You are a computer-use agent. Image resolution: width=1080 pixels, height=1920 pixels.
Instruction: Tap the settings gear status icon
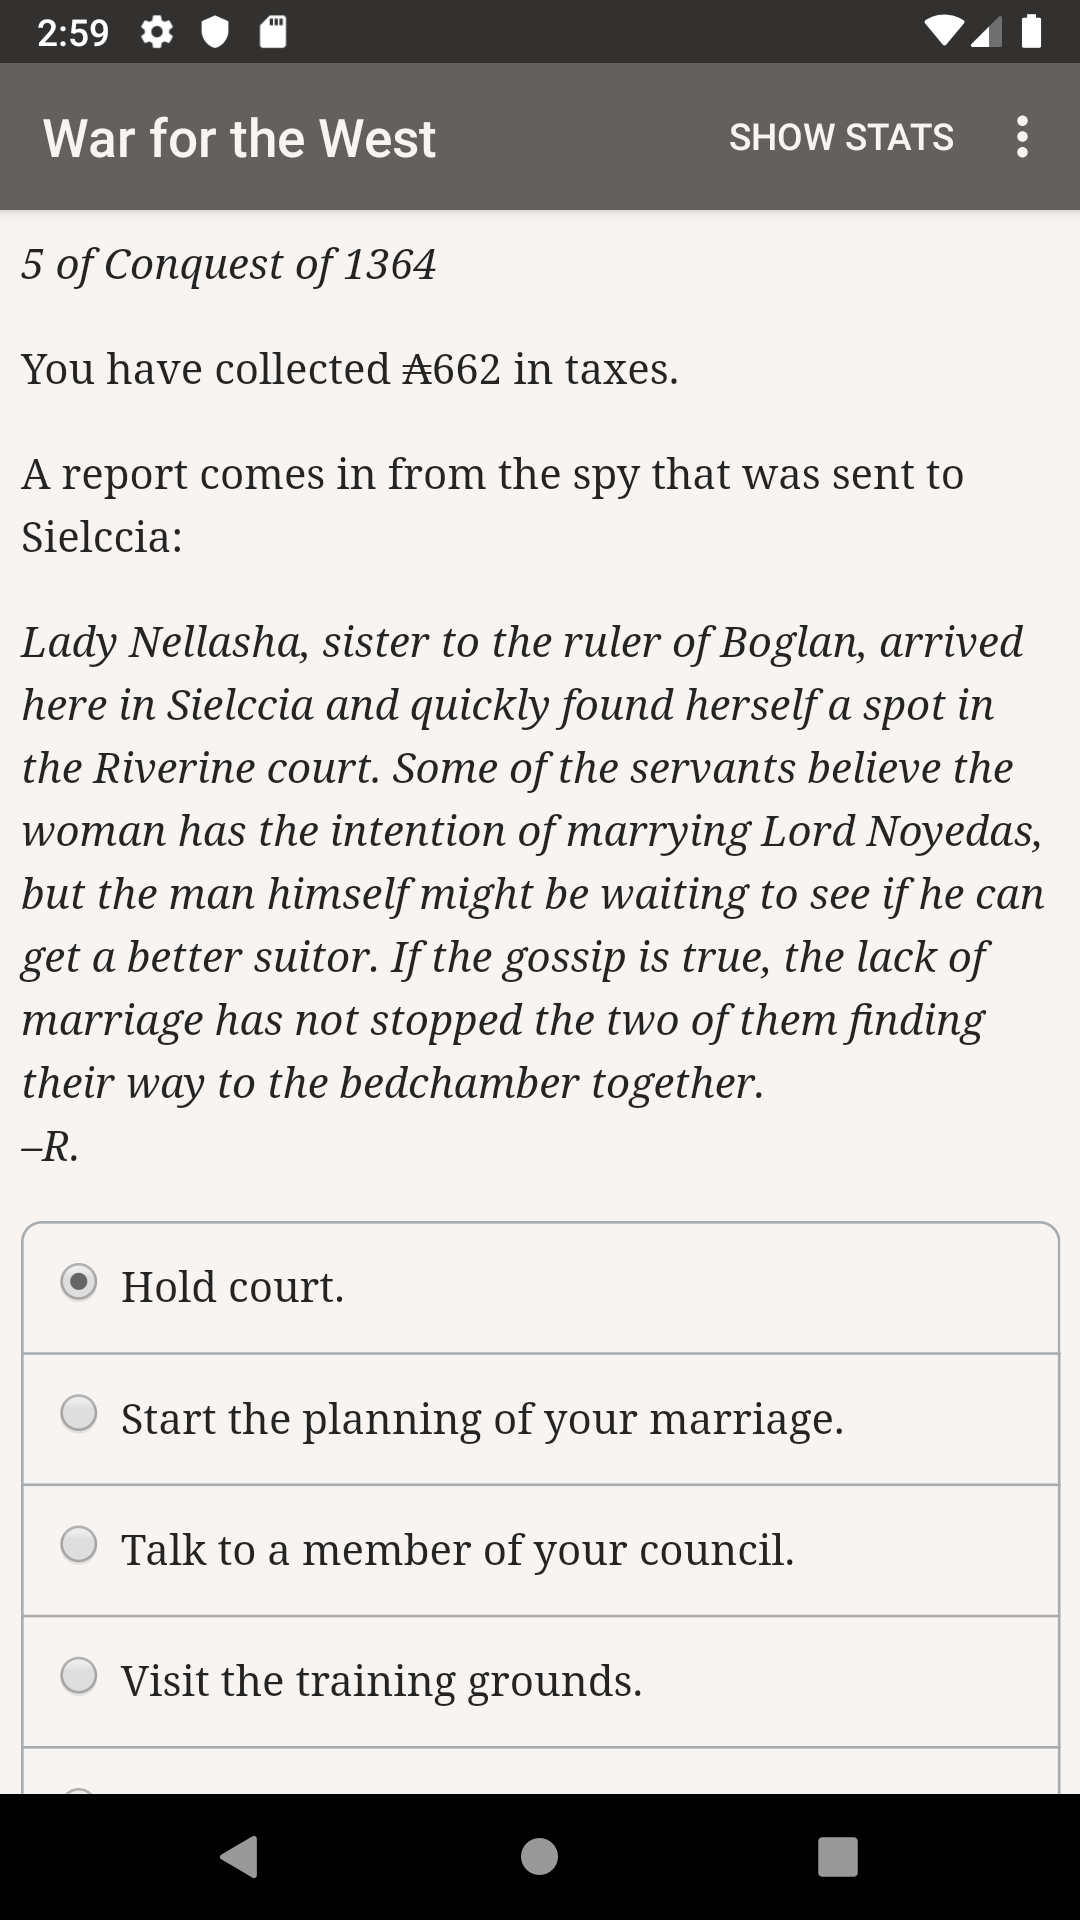[156, 33]
